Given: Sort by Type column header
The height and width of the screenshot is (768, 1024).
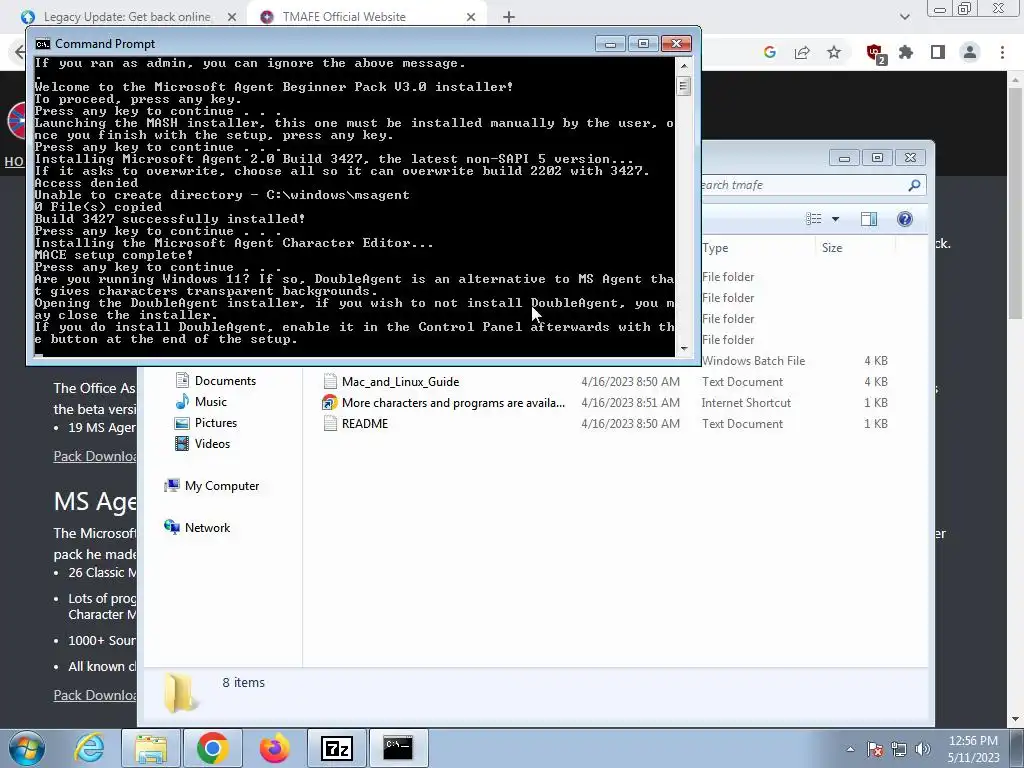Looking at the screenshot, I should 758,248.
